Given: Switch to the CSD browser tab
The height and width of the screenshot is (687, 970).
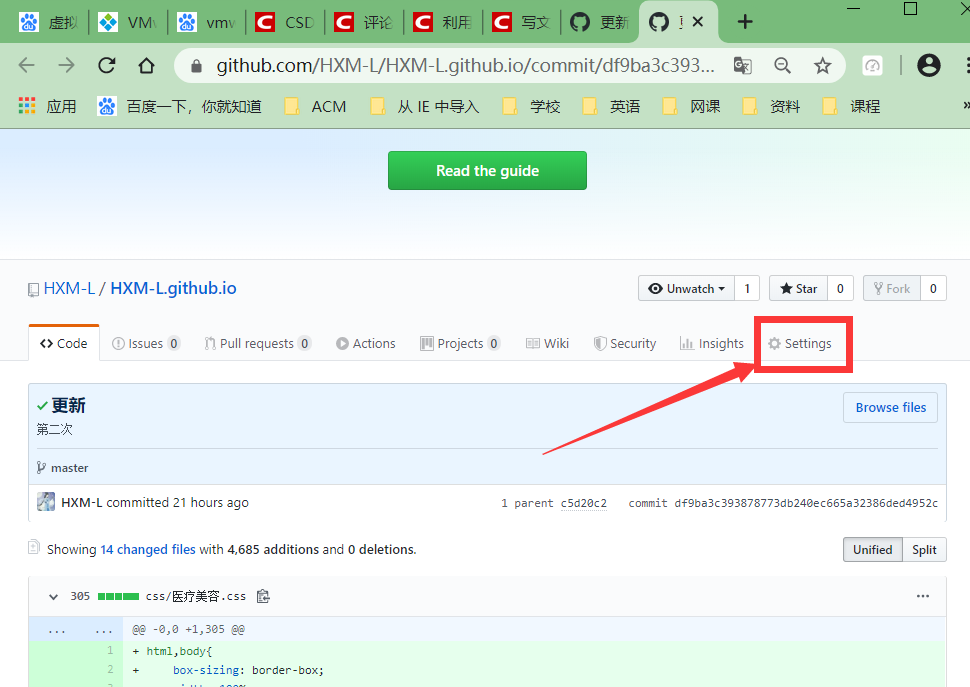Looking at the screenshot, I should tap(286, 22).
